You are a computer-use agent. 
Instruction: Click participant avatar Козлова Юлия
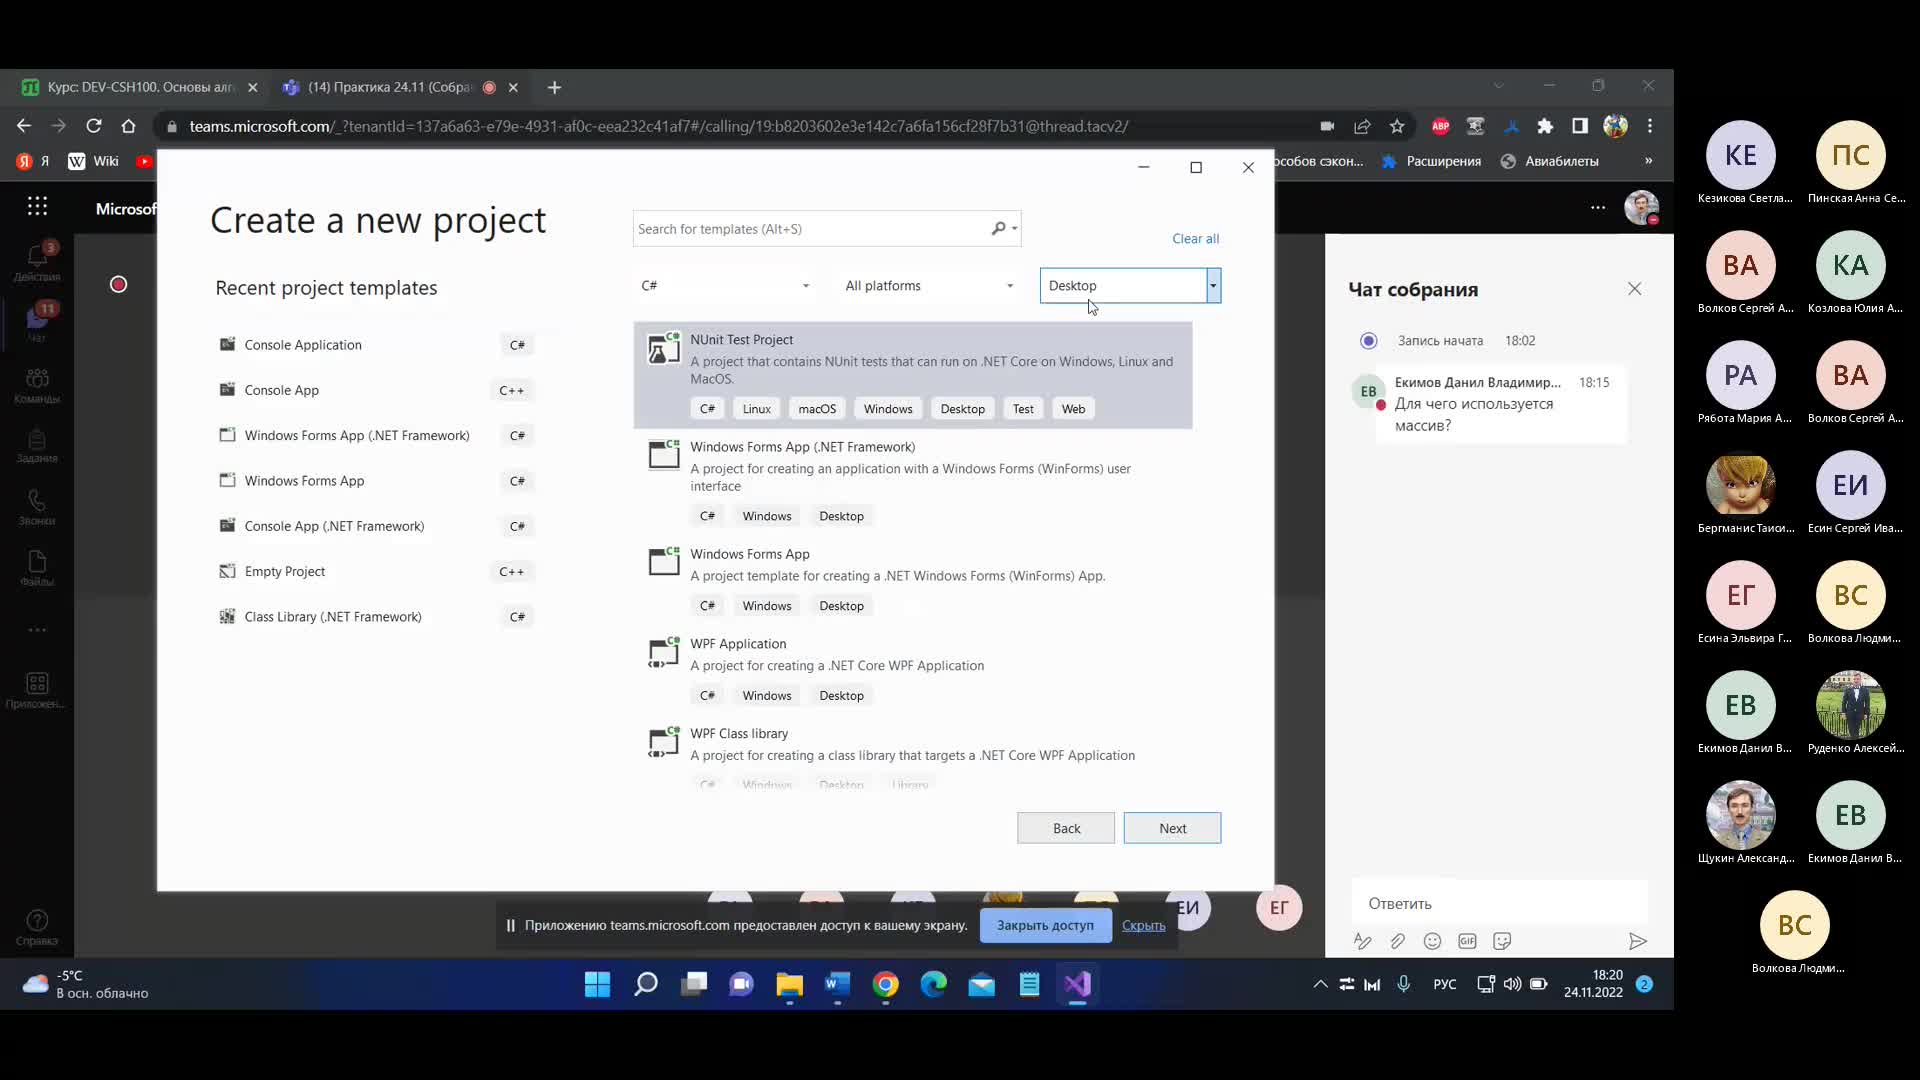coord(1850,265)
